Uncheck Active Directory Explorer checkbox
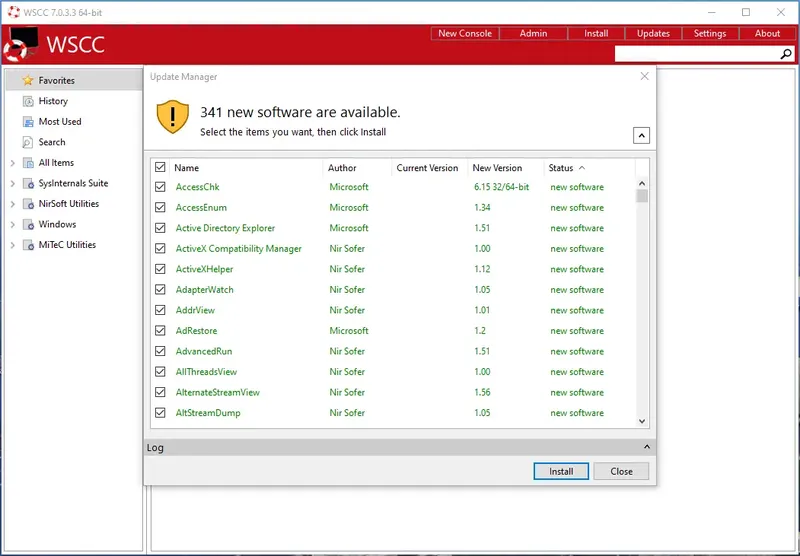 160,228
